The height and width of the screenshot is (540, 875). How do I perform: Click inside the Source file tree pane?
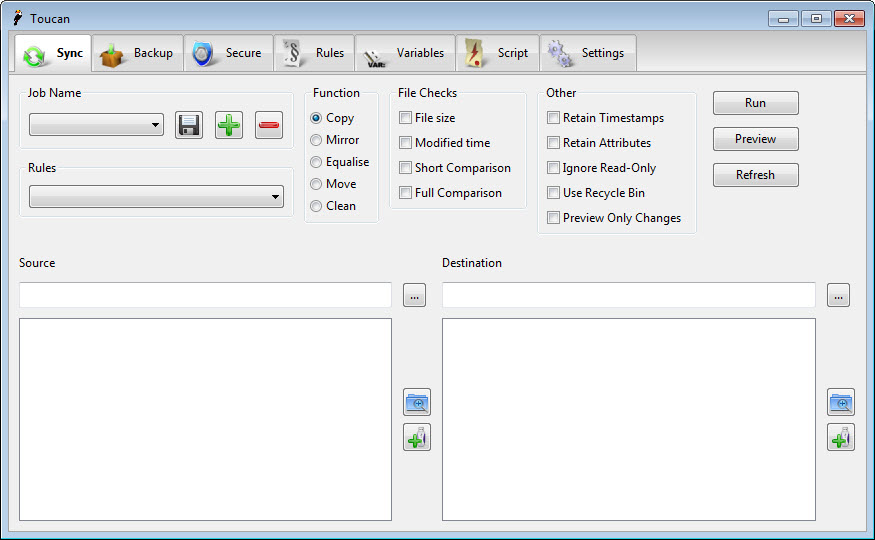[205, 420]
